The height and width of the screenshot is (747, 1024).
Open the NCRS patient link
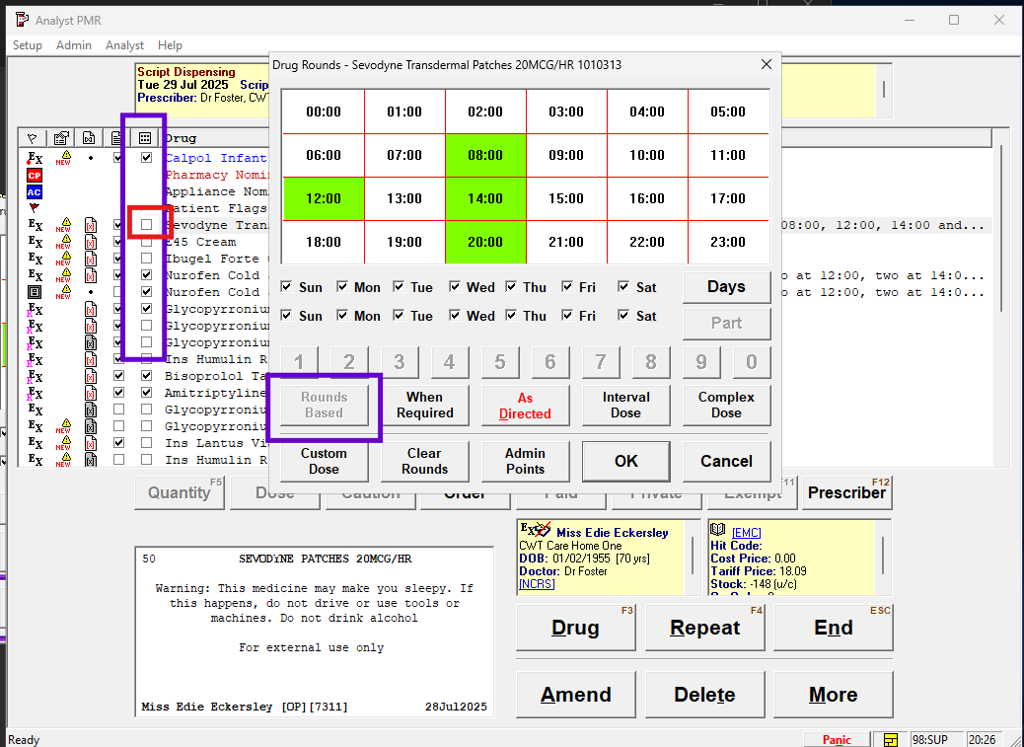point(538,583)
